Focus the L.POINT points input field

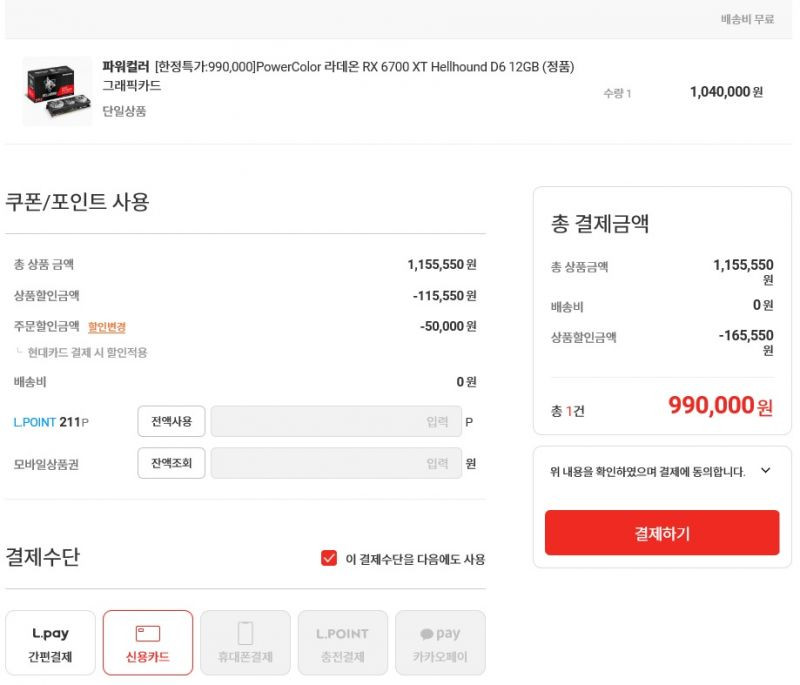coord(336,421)
